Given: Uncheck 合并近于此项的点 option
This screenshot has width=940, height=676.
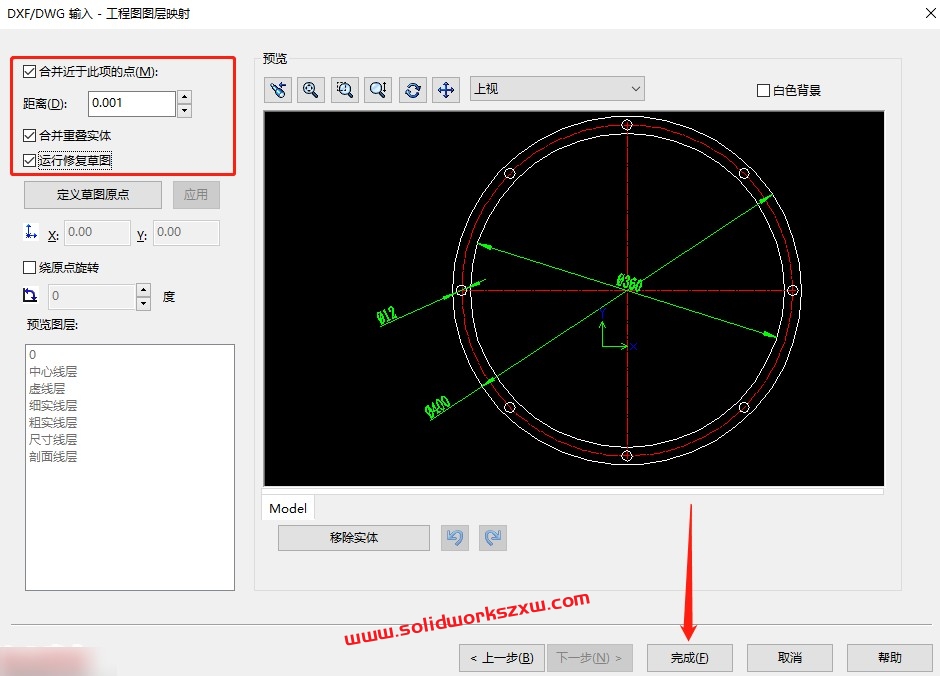Looking at the screenshot, I should (x=28, y=71).
